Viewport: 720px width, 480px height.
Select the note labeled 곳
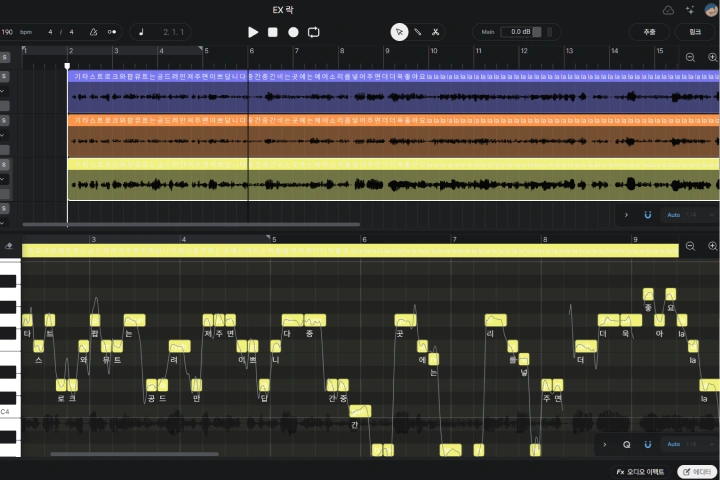point(405,320)
